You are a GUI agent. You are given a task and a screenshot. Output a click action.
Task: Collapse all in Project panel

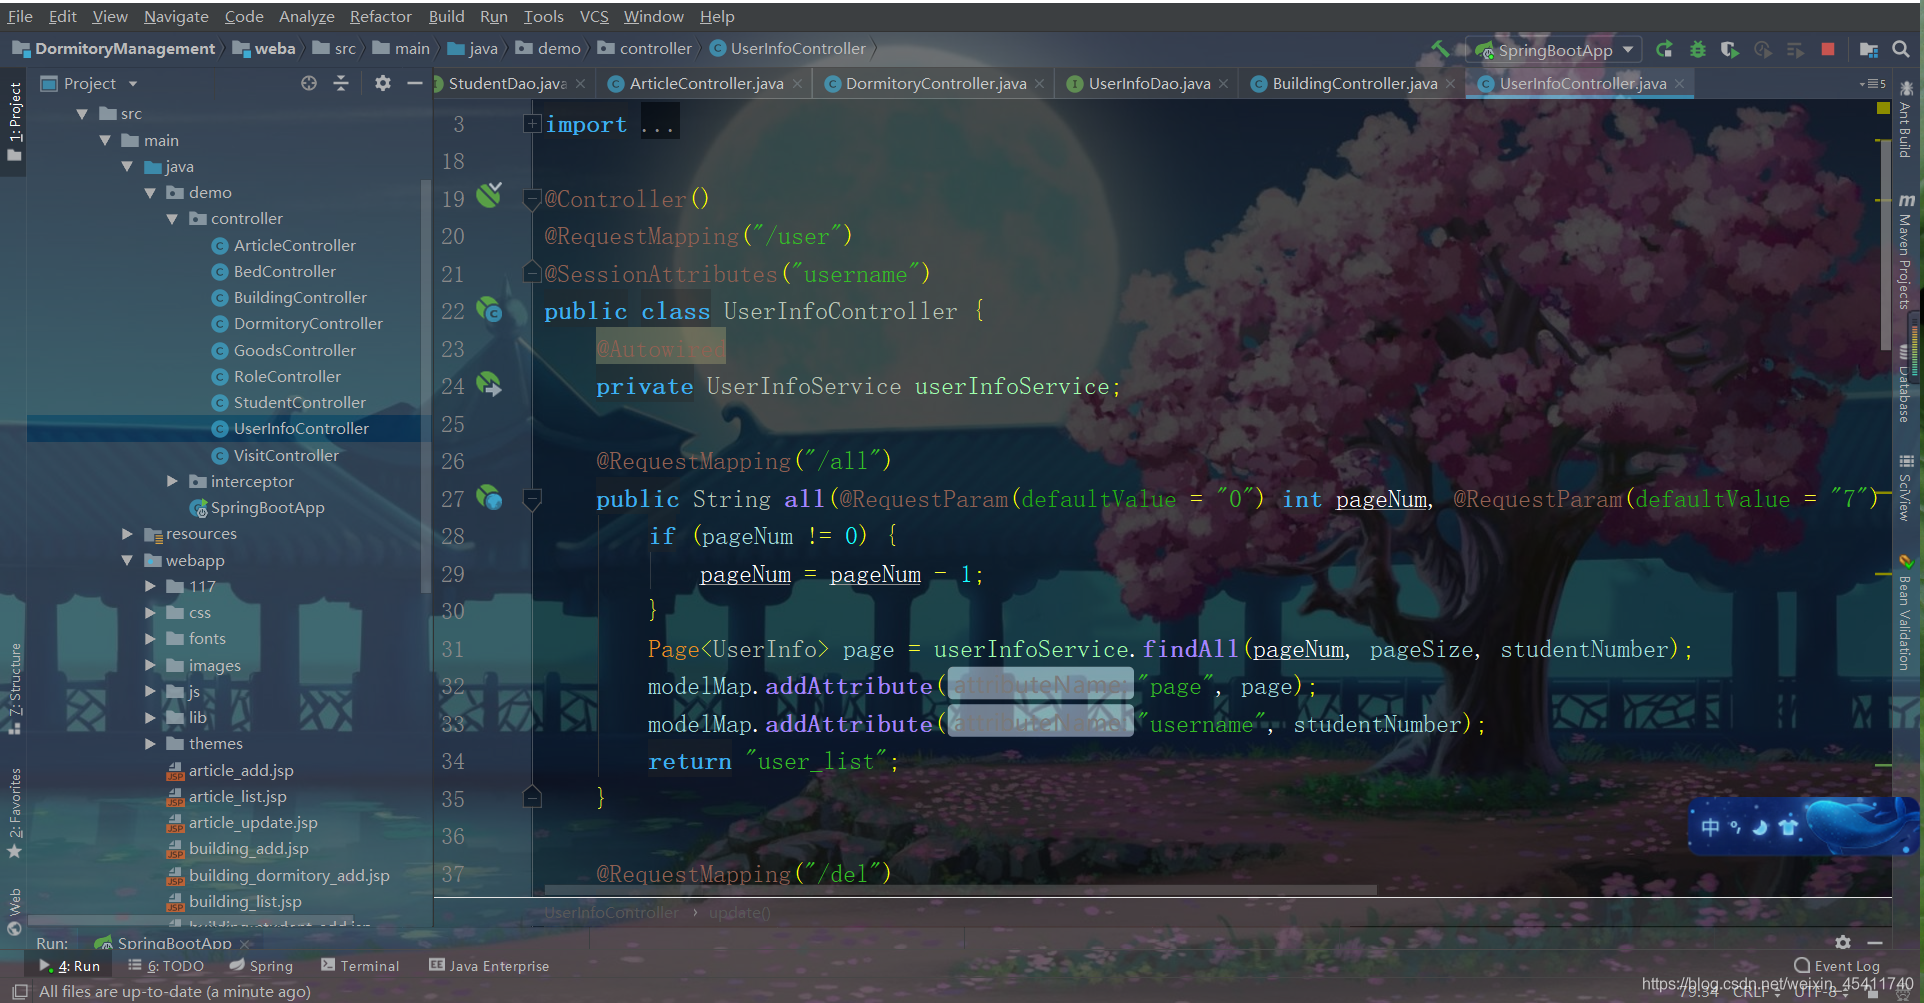(x=341, y=83)
